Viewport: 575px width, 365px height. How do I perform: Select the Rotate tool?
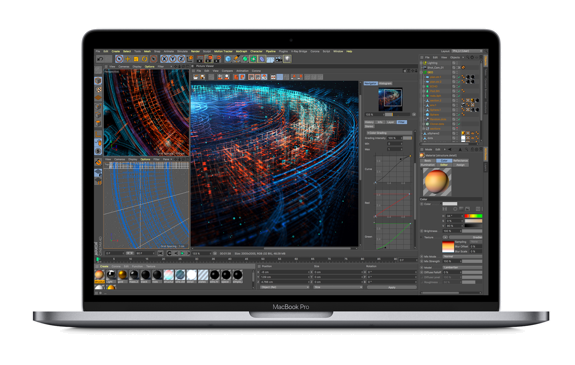144,59
